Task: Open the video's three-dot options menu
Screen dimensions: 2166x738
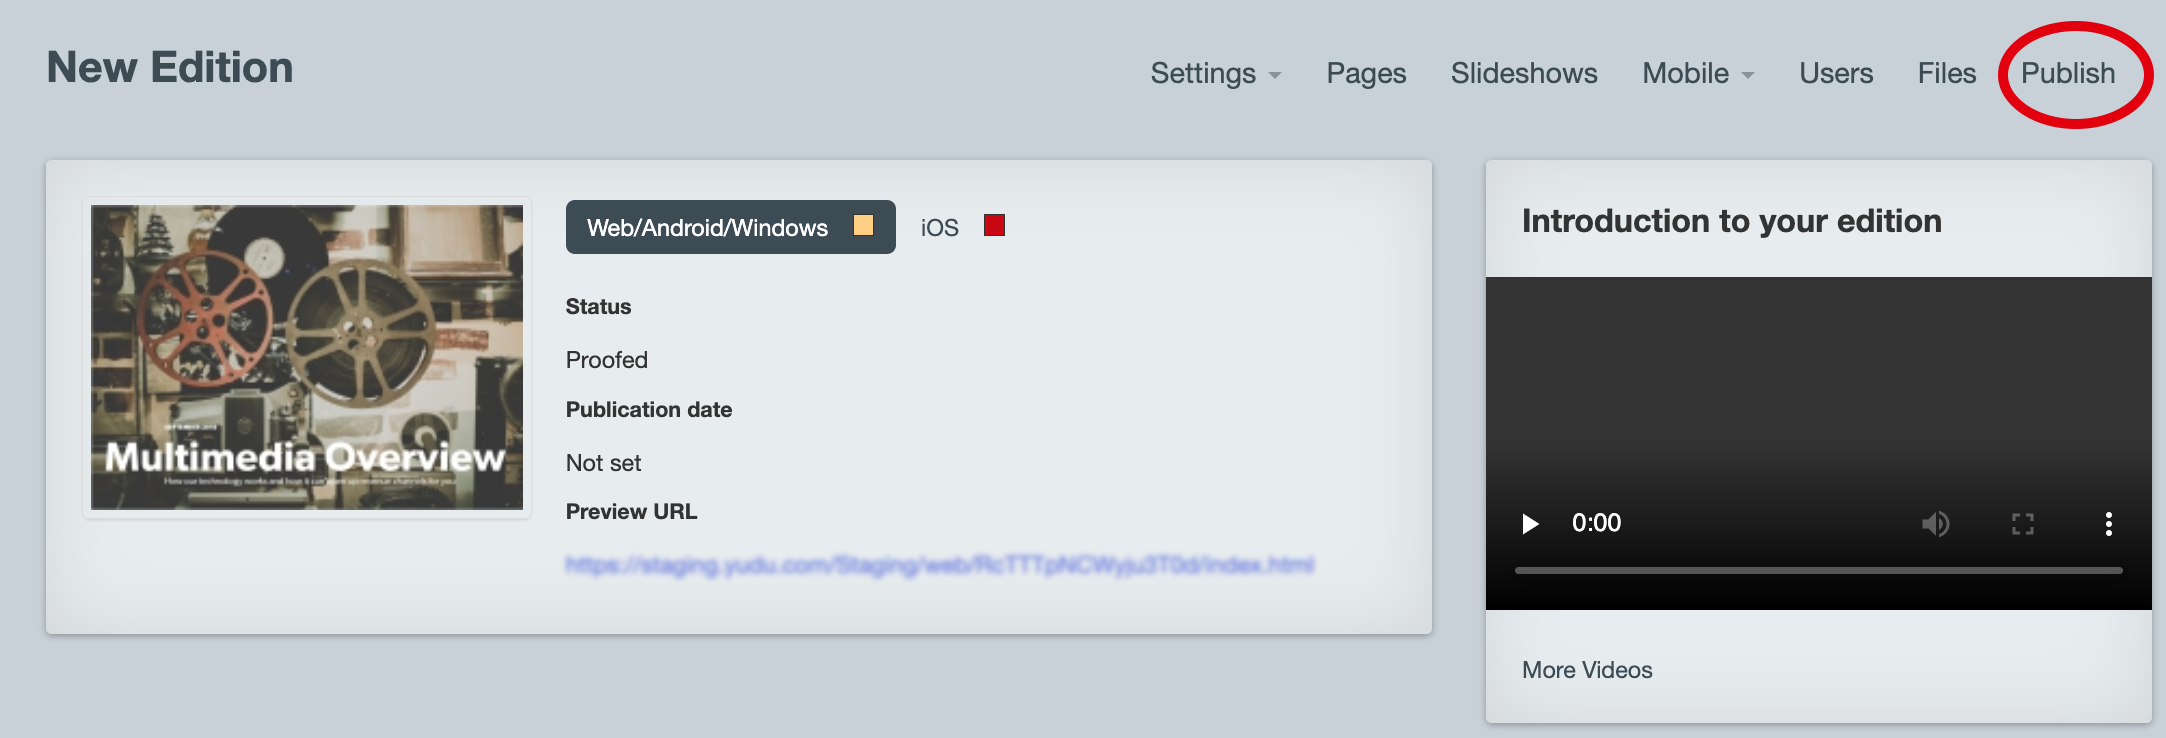Action: 2108,524
